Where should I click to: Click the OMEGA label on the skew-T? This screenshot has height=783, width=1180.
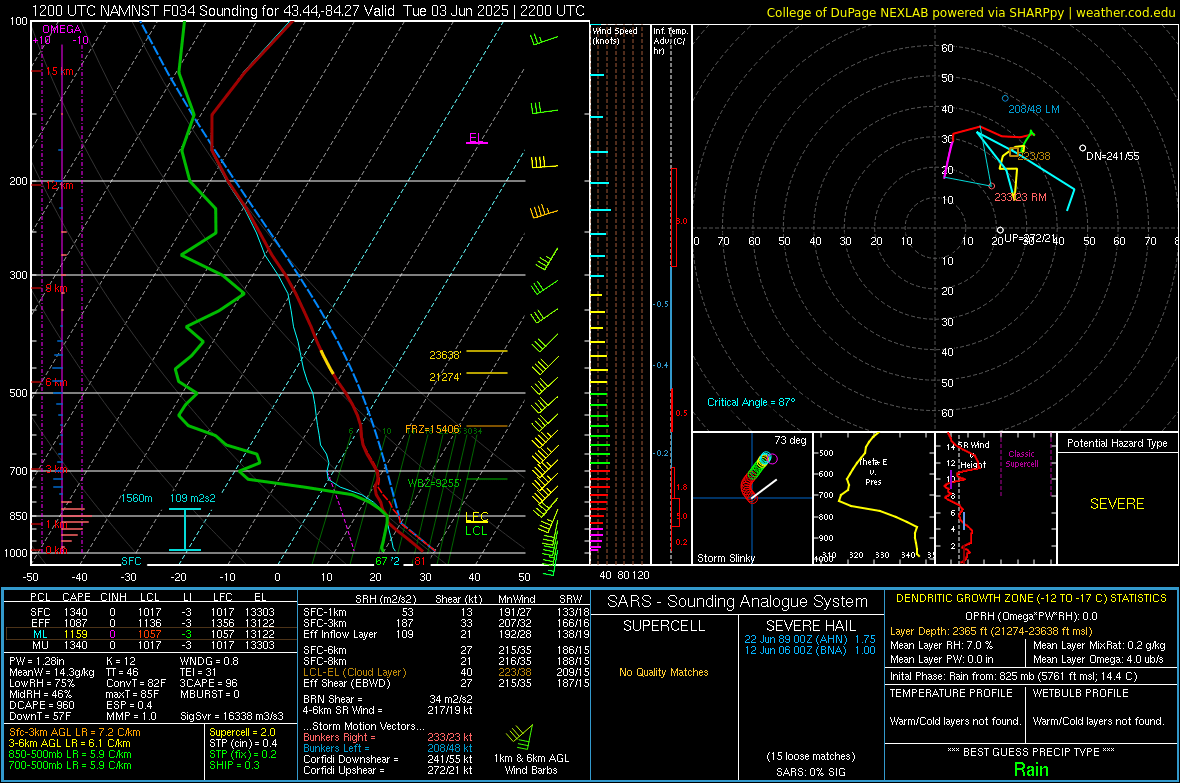click(62, 29)
